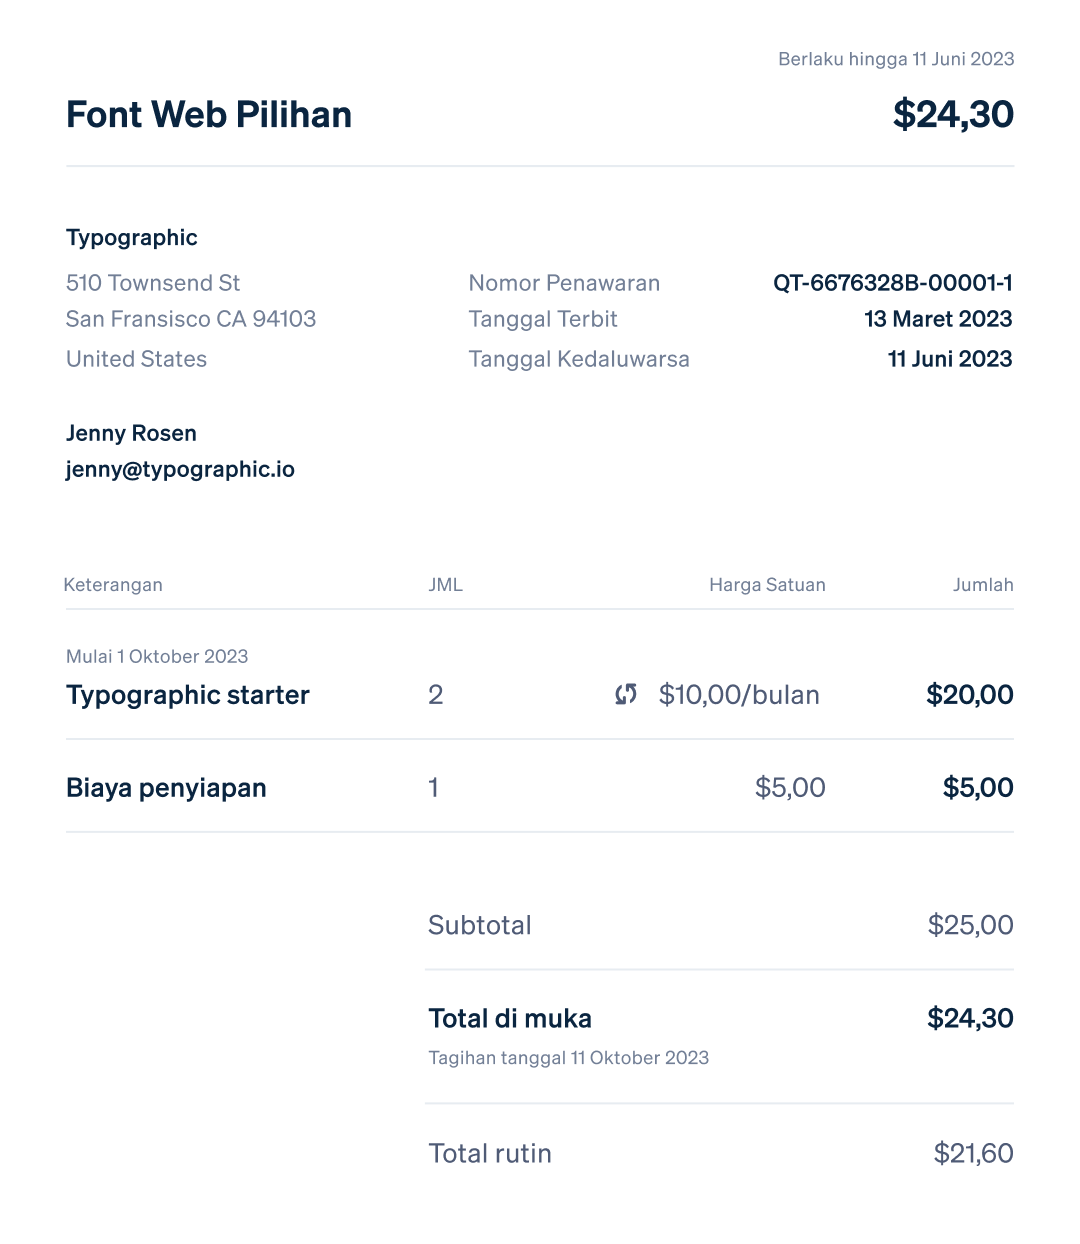The height and width of the screenshot is (1244, 1080).
Task: Click the Subtotal amount $25,00
Action: coord(970,925)
